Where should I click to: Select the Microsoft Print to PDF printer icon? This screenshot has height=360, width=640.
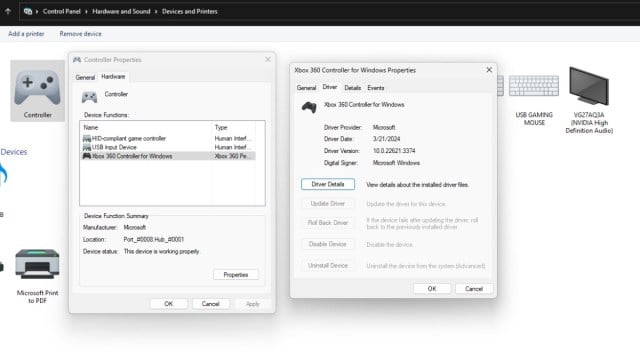(x=37, y=264)
